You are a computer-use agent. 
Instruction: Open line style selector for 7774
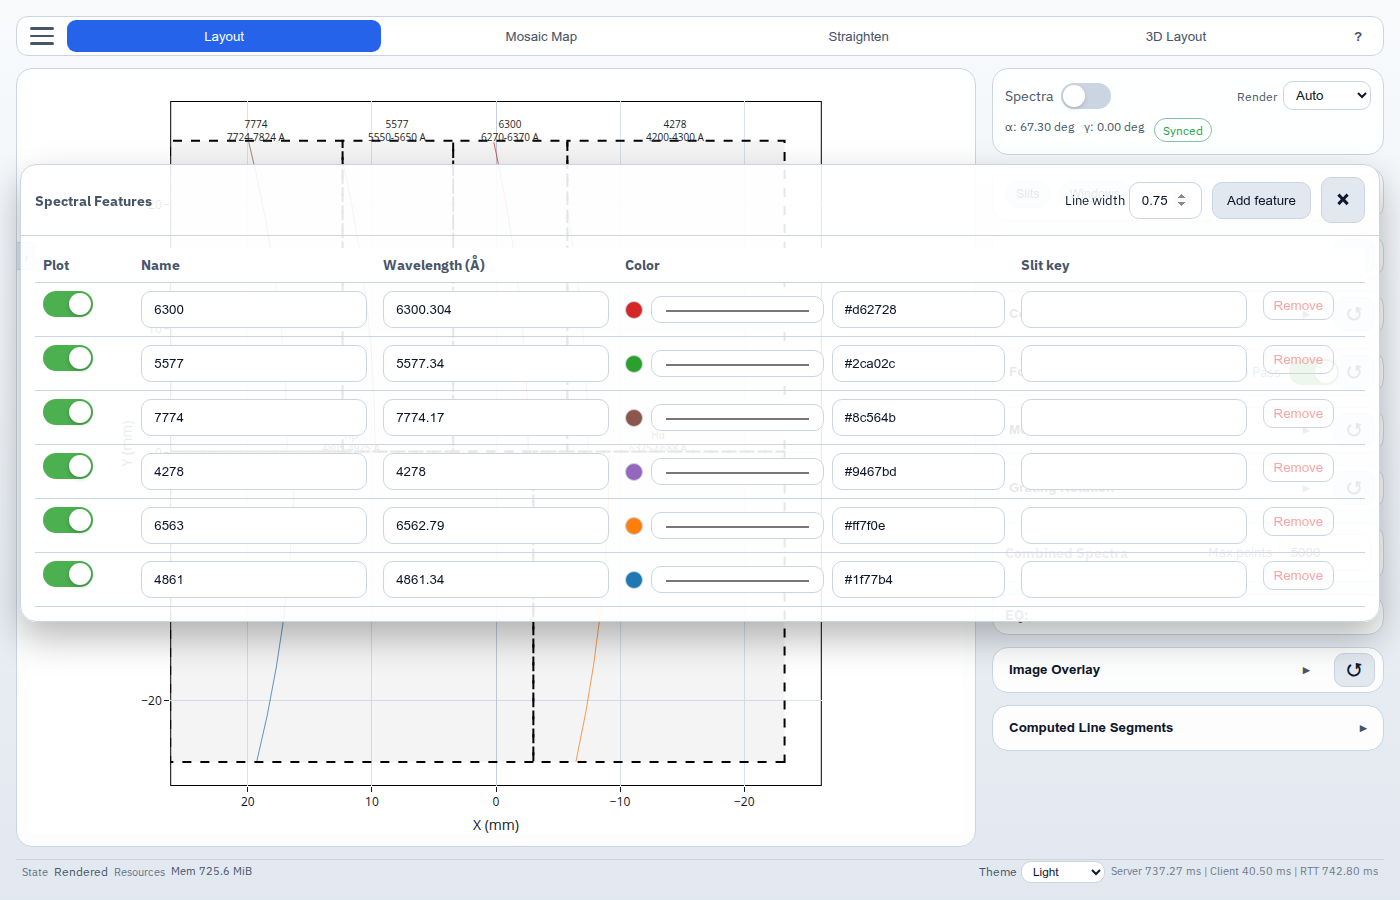point(737,418)
